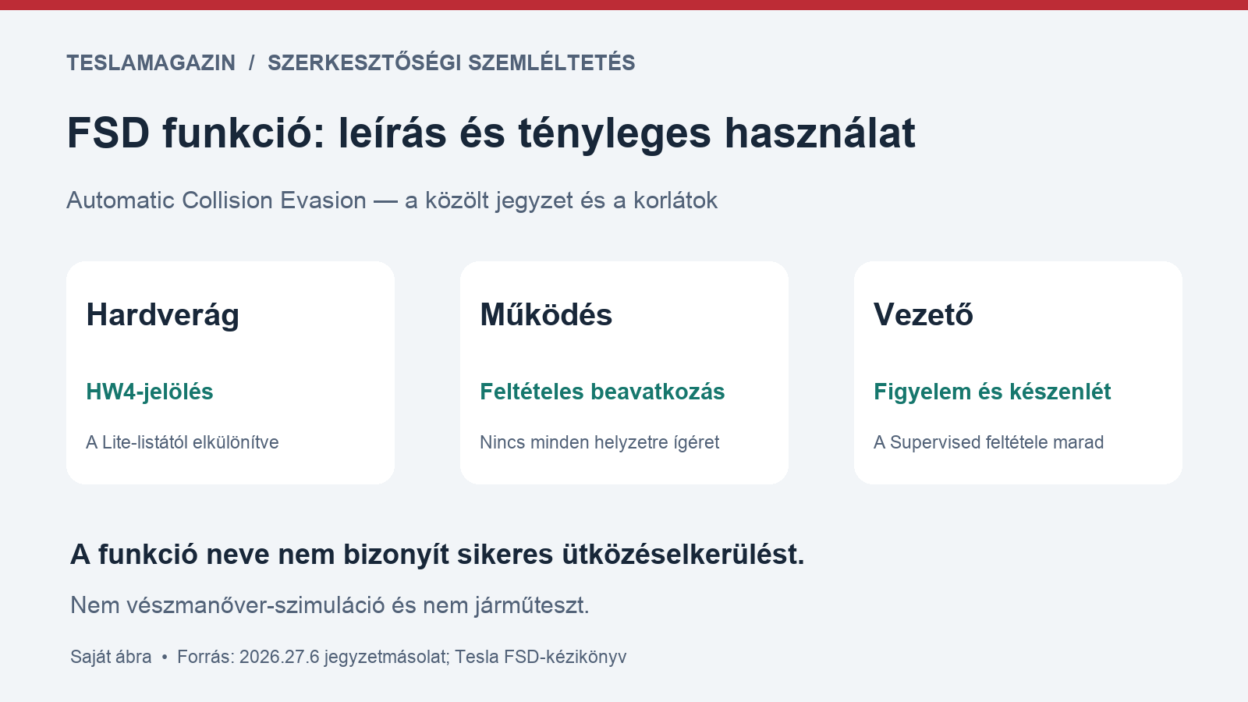This screenshot has height=702, width=1248.
Task: Click 'A Supervised feltétele marad' text
Action: [x=989, y=442]
